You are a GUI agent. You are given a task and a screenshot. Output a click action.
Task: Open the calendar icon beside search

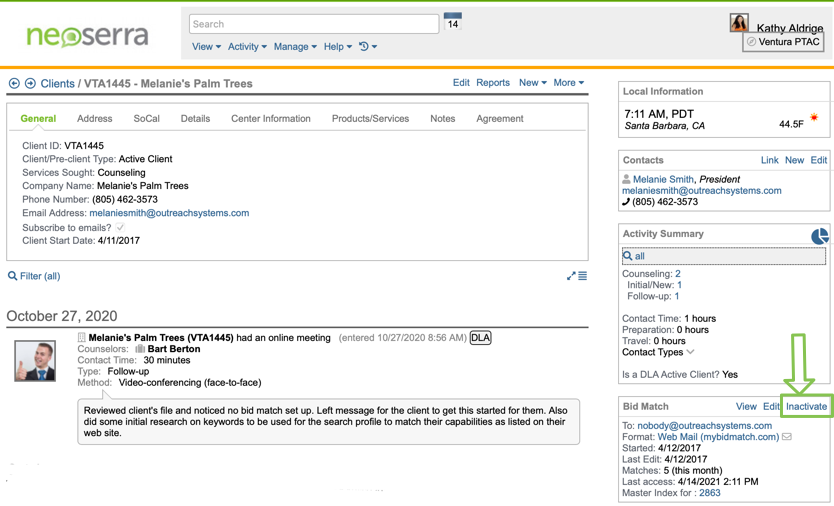(x=452, y=22)
